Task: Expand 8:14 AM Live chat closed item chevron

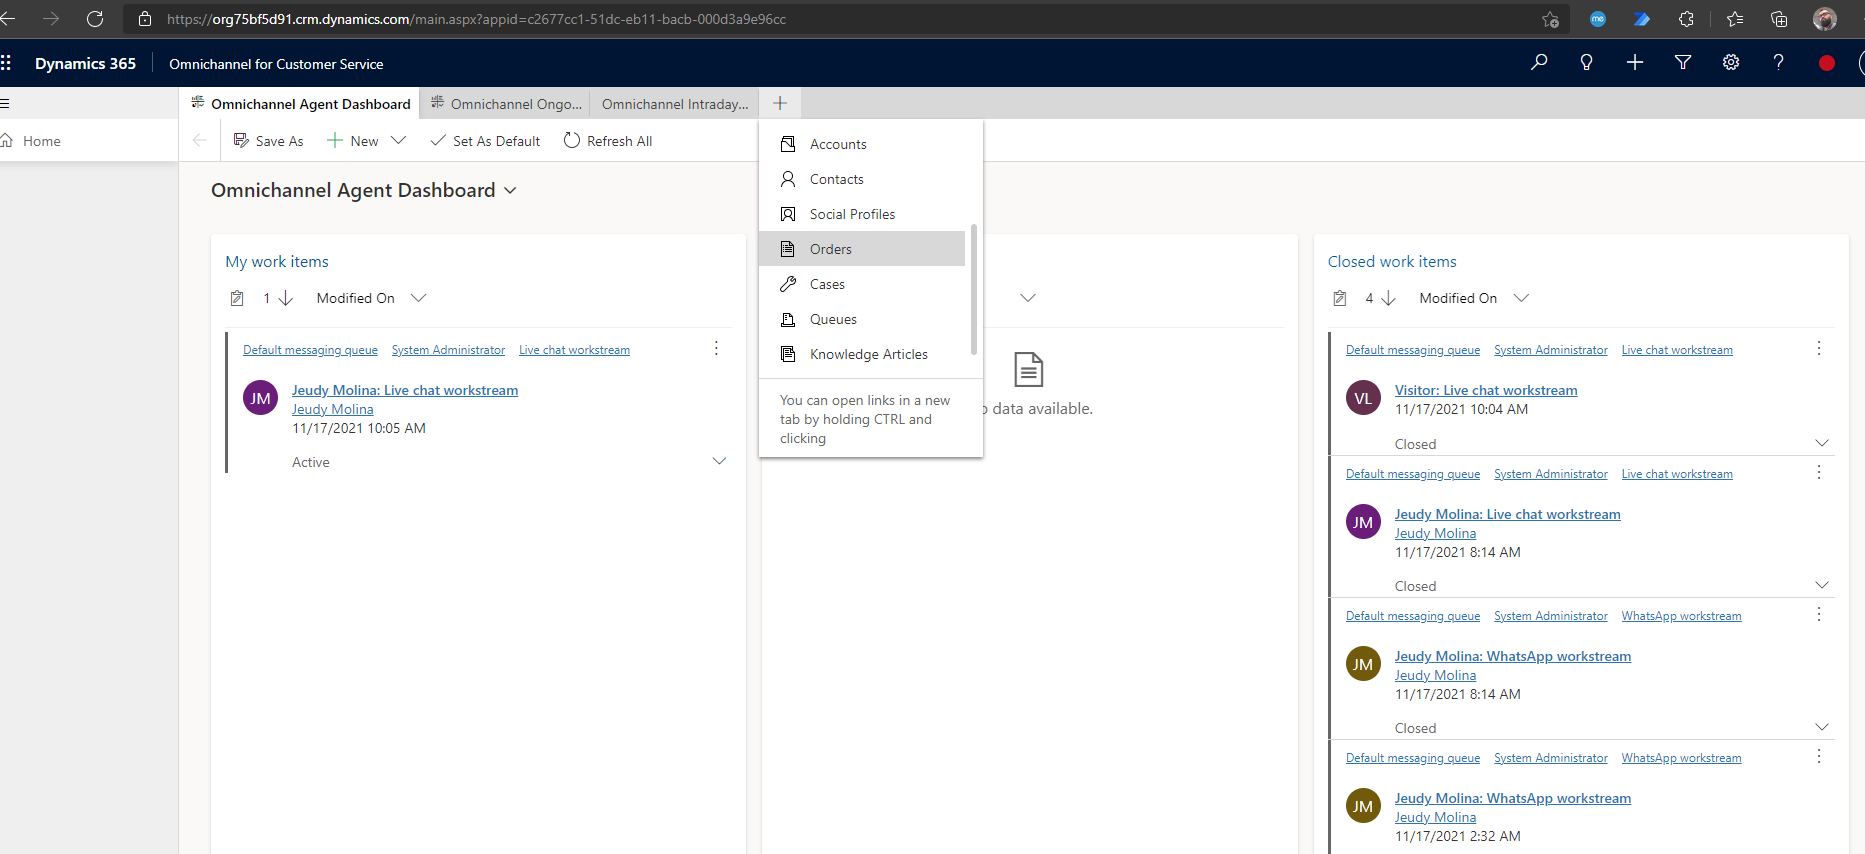Action: point(1822,585)
